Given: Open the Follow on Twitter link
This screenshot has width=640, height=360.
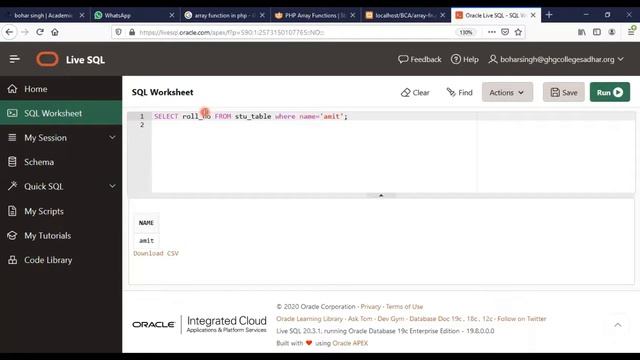Looking at the screenshot, I should click(522, 319).
